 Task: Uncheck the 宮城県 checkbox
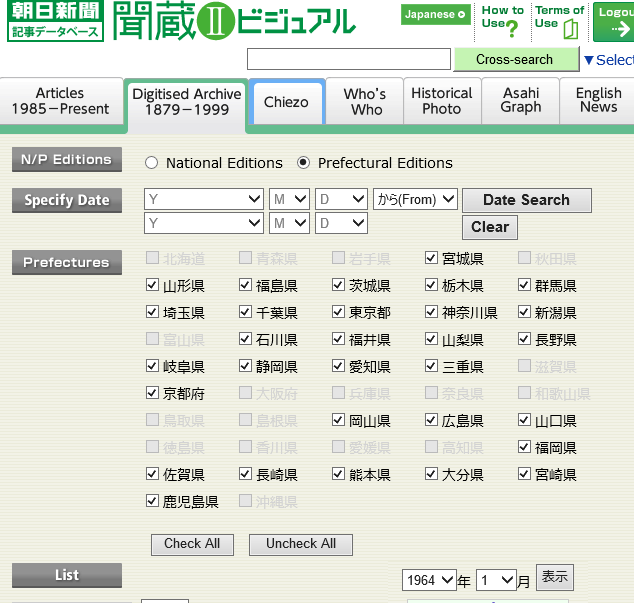tap(431, 258)
